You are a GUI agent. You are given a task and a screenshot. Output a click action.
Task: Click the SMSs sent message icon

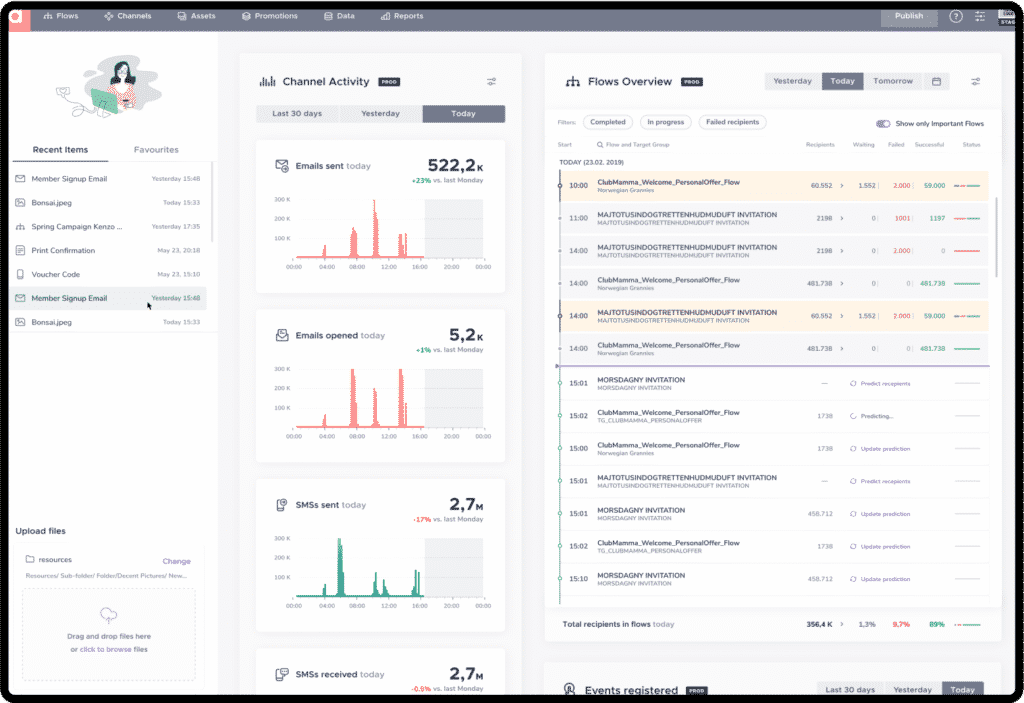(281, 504)
